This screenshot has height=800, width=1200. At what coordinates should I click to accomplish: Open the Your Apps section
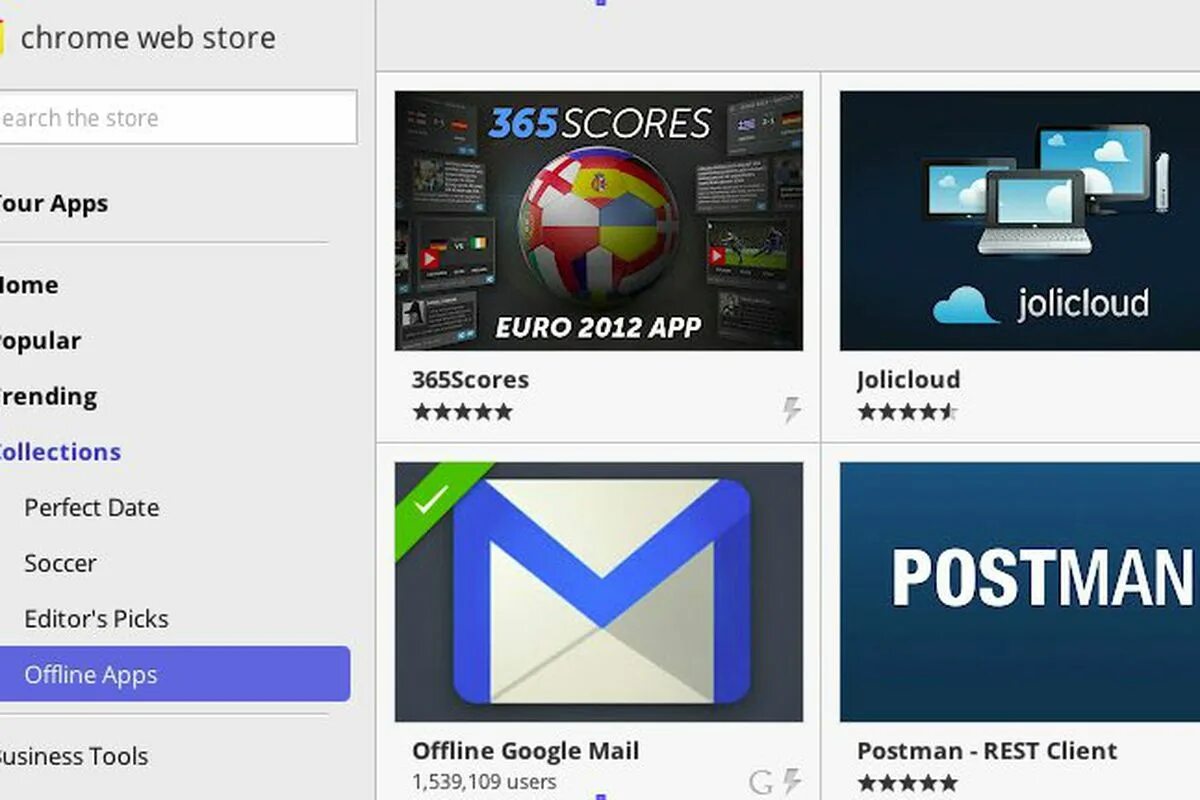click(53, 203)
